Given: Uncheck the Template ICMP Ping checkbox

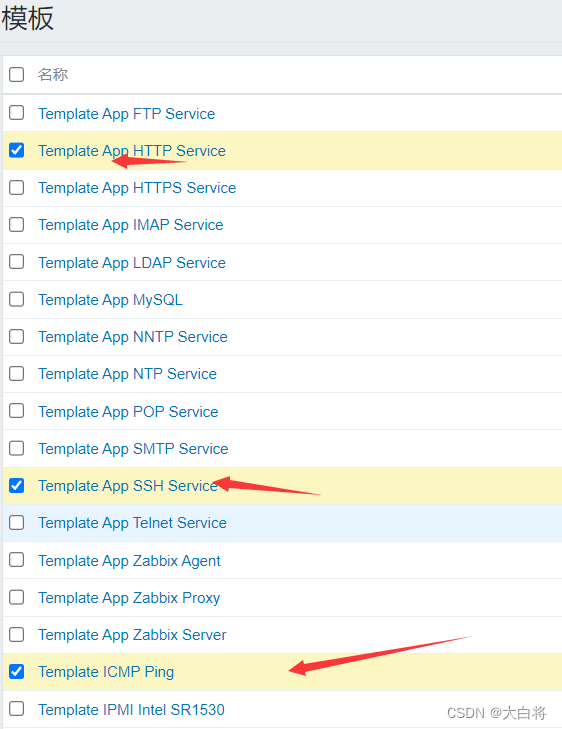Looking at the screenshot, I should (x=17, y=671).
